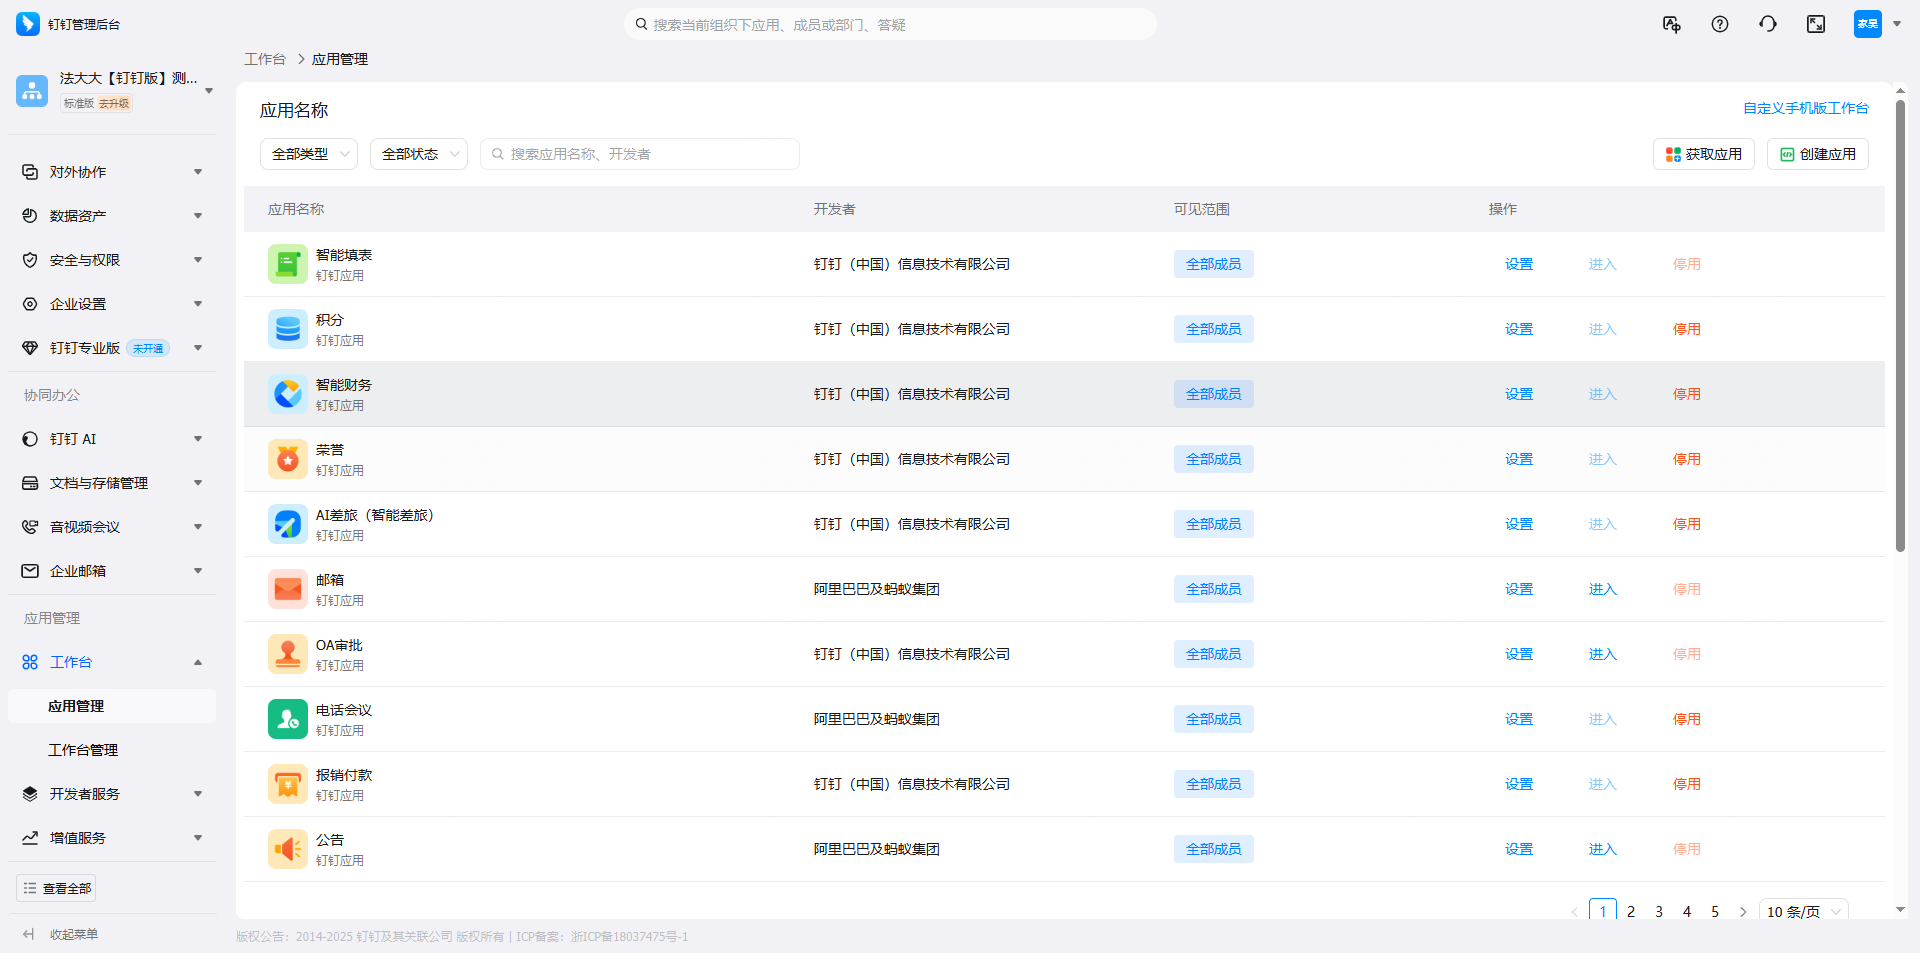Click the 企业设置 sidebar icon
Viewport: 1920px width, 953px height.
coord(30,304)
